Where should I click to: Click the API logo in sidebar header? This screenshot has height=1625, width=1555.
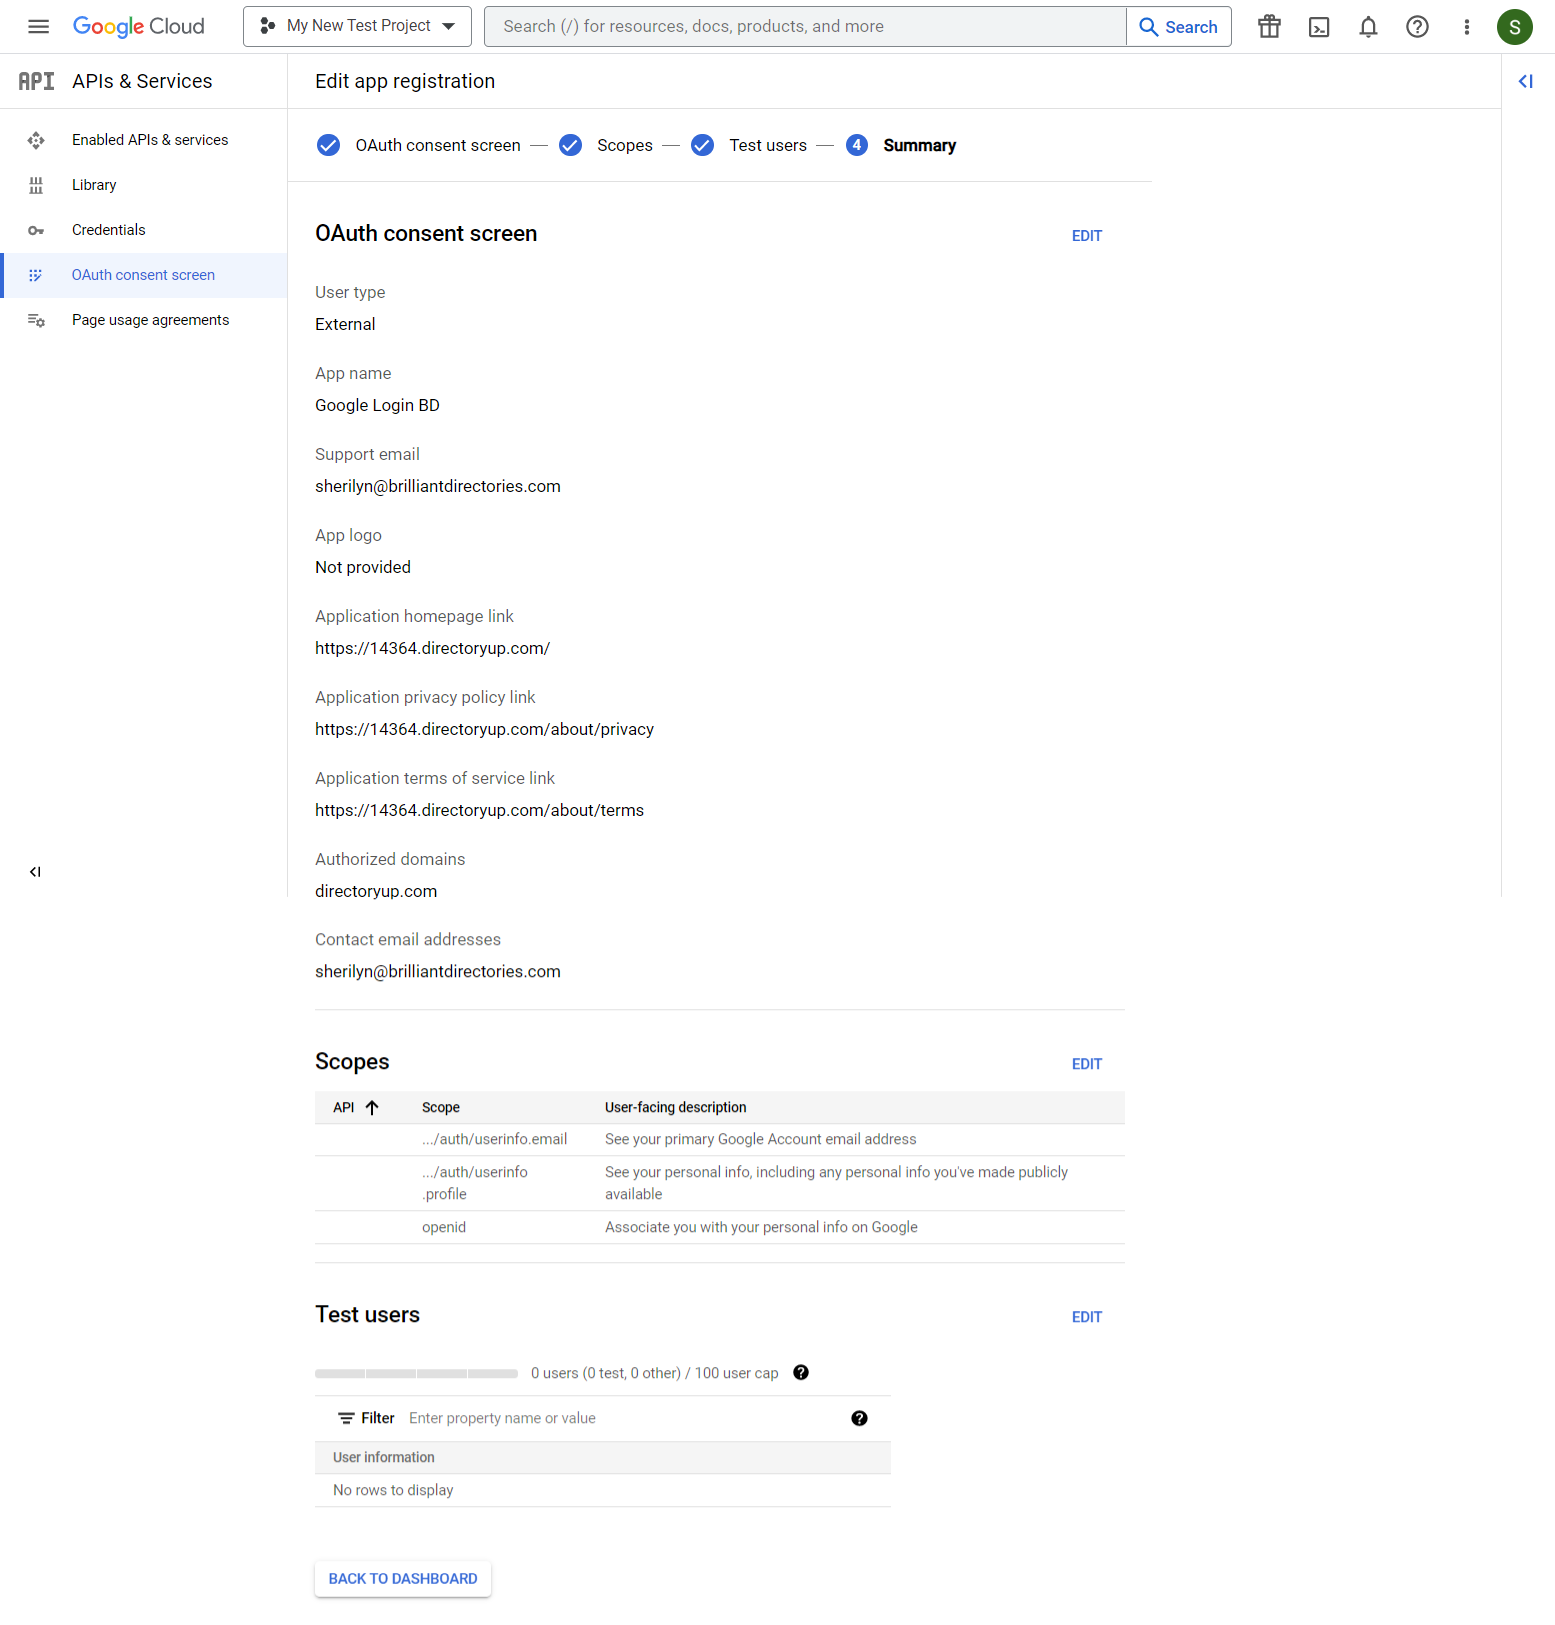point(37,81)
